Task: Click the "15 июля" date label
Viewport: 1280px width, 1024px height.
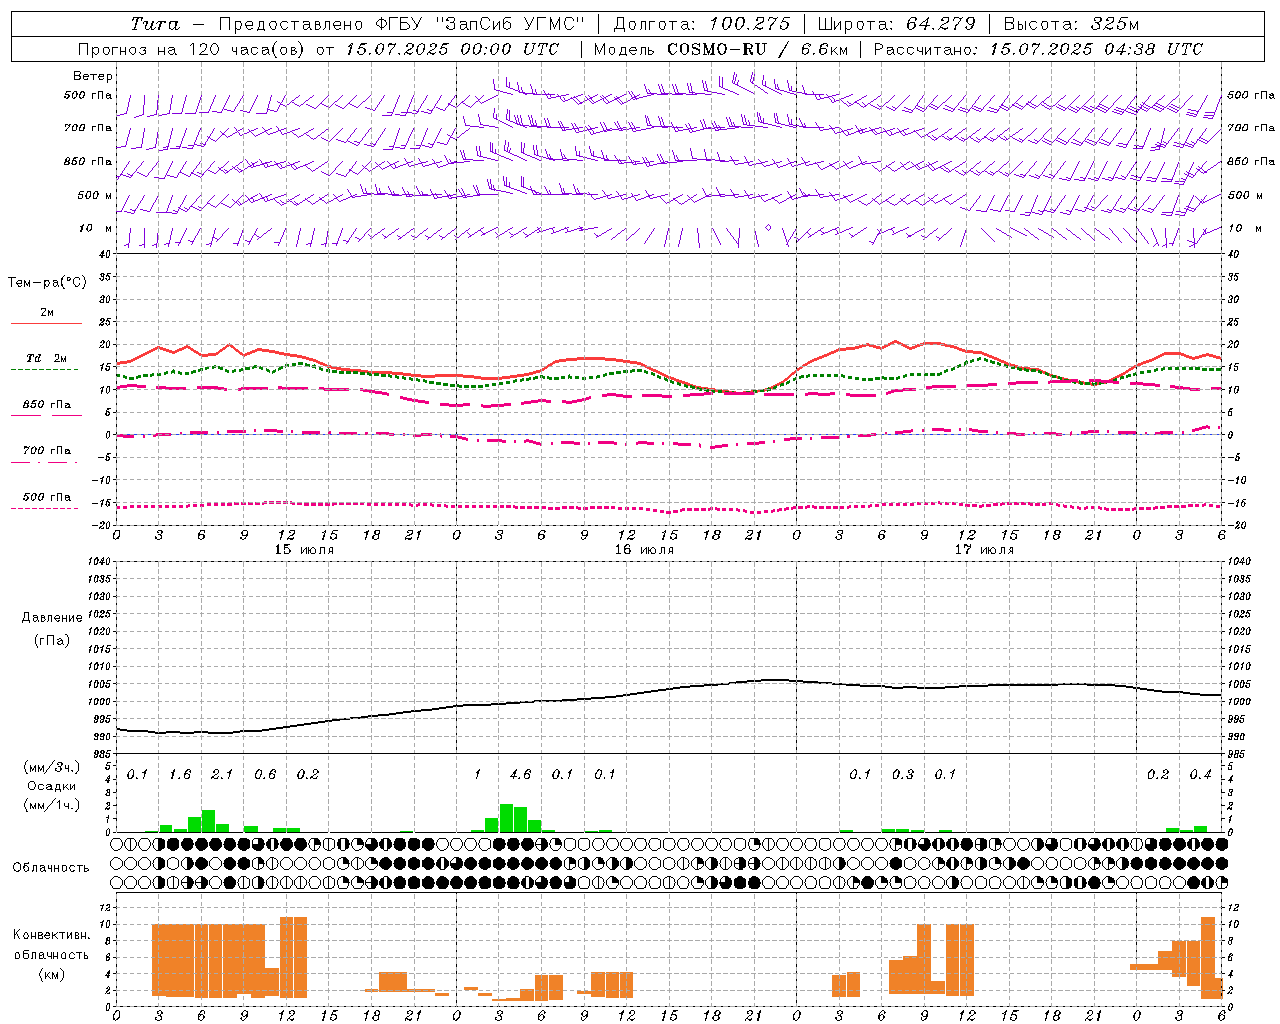Action: click(304, 550)
